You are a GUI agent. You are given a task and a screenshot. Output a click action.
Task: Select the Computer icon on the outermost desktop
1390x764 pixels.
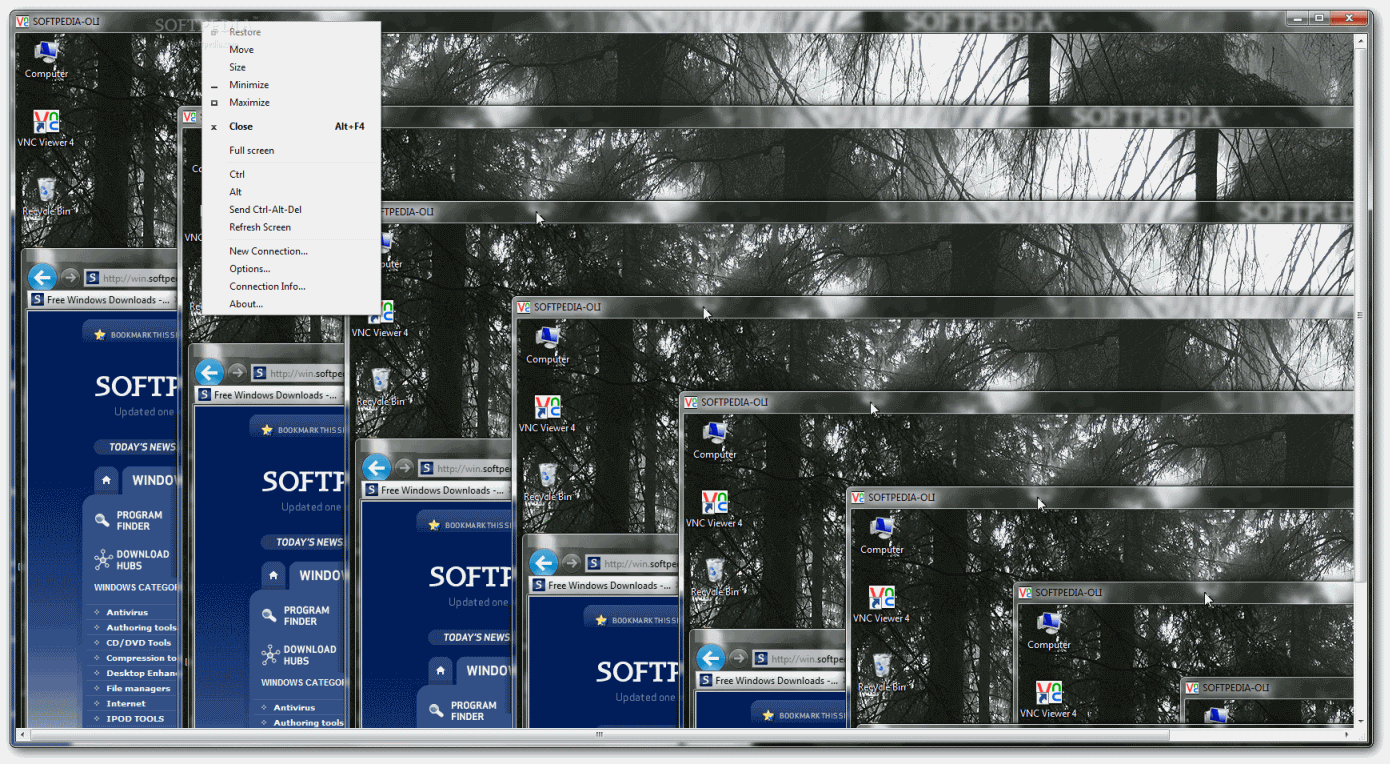click(x=46, y=60)
